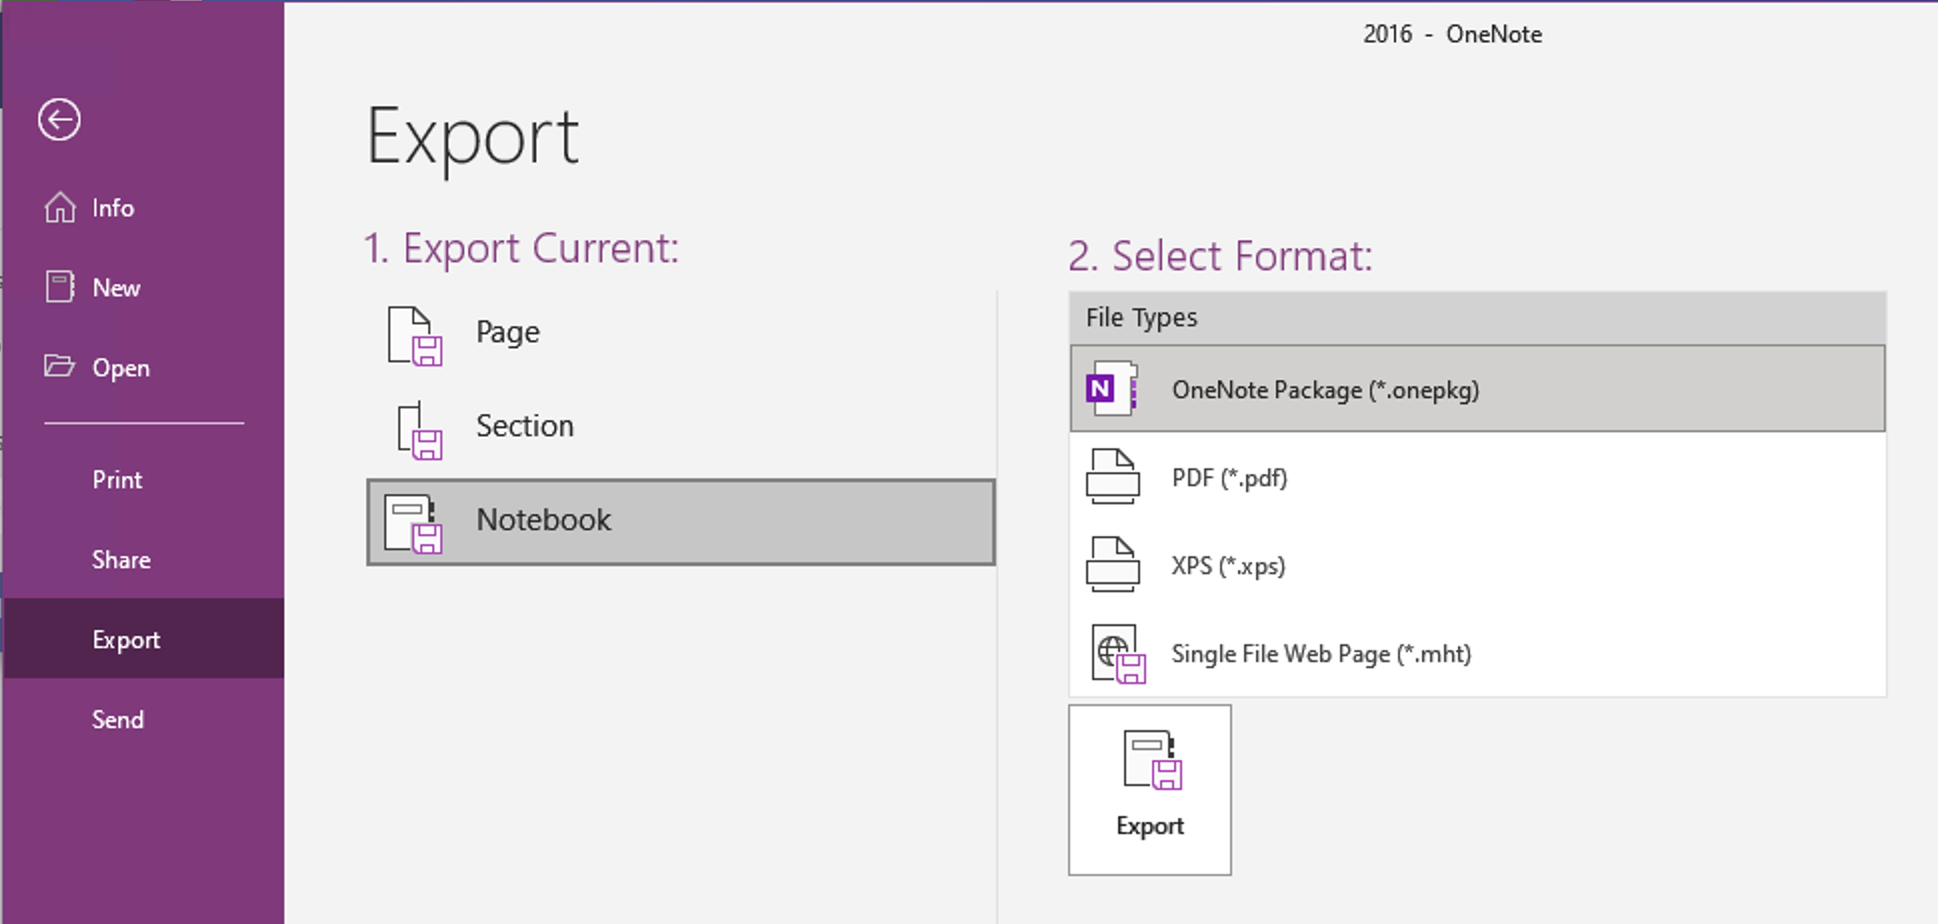Open the Send page

point(143,720)
